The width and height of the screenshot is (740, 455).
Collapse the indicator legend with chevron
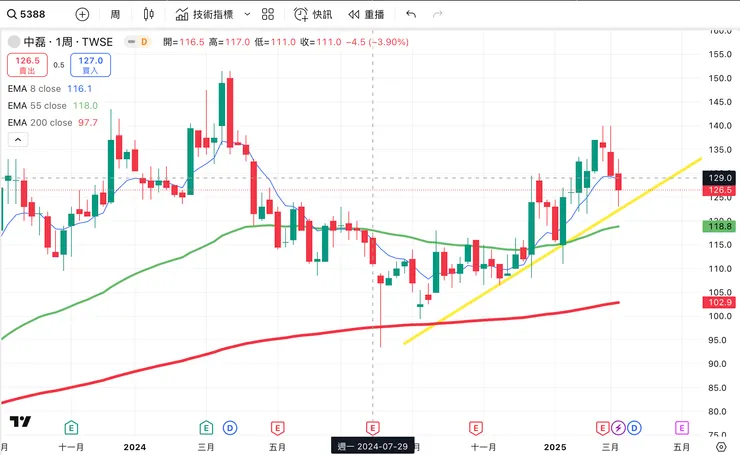[x=18, y=140]
